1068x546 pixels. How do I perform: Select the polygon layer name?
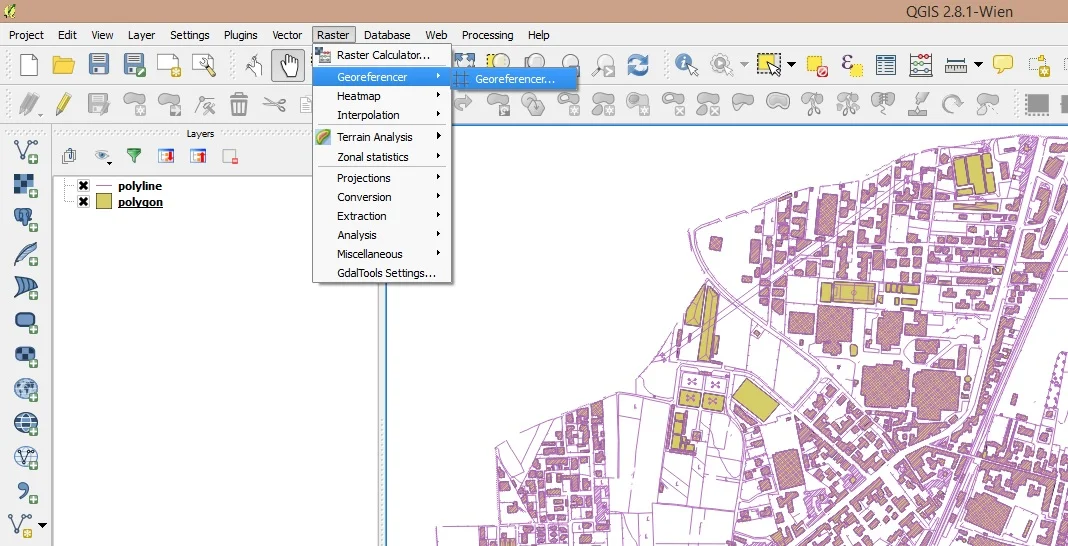140,202
